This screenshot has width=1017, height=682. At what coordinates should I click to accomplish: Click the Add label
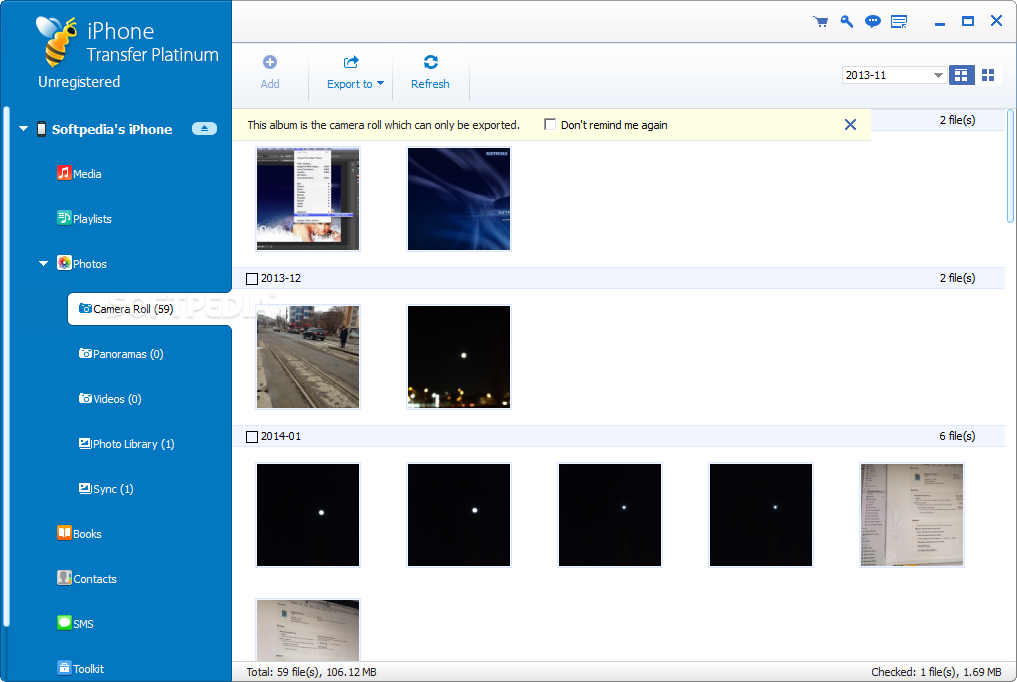coord(270,84)
